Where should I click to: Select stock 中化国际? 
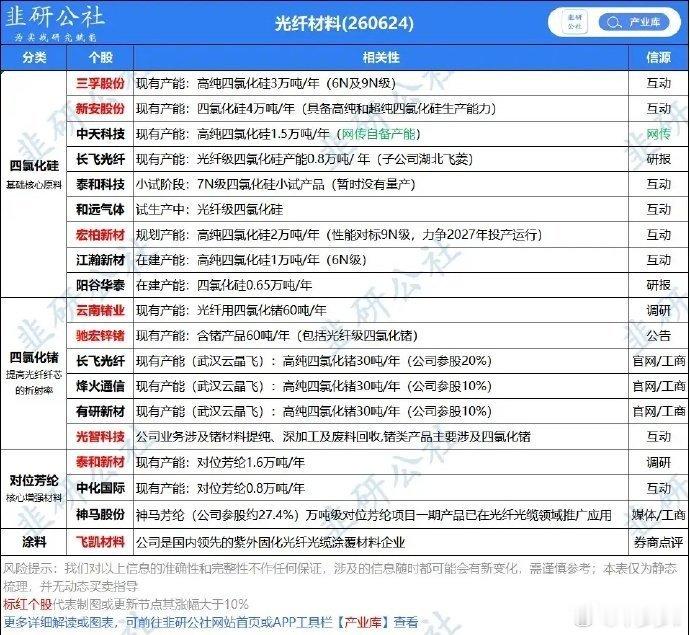click(100, 488)
